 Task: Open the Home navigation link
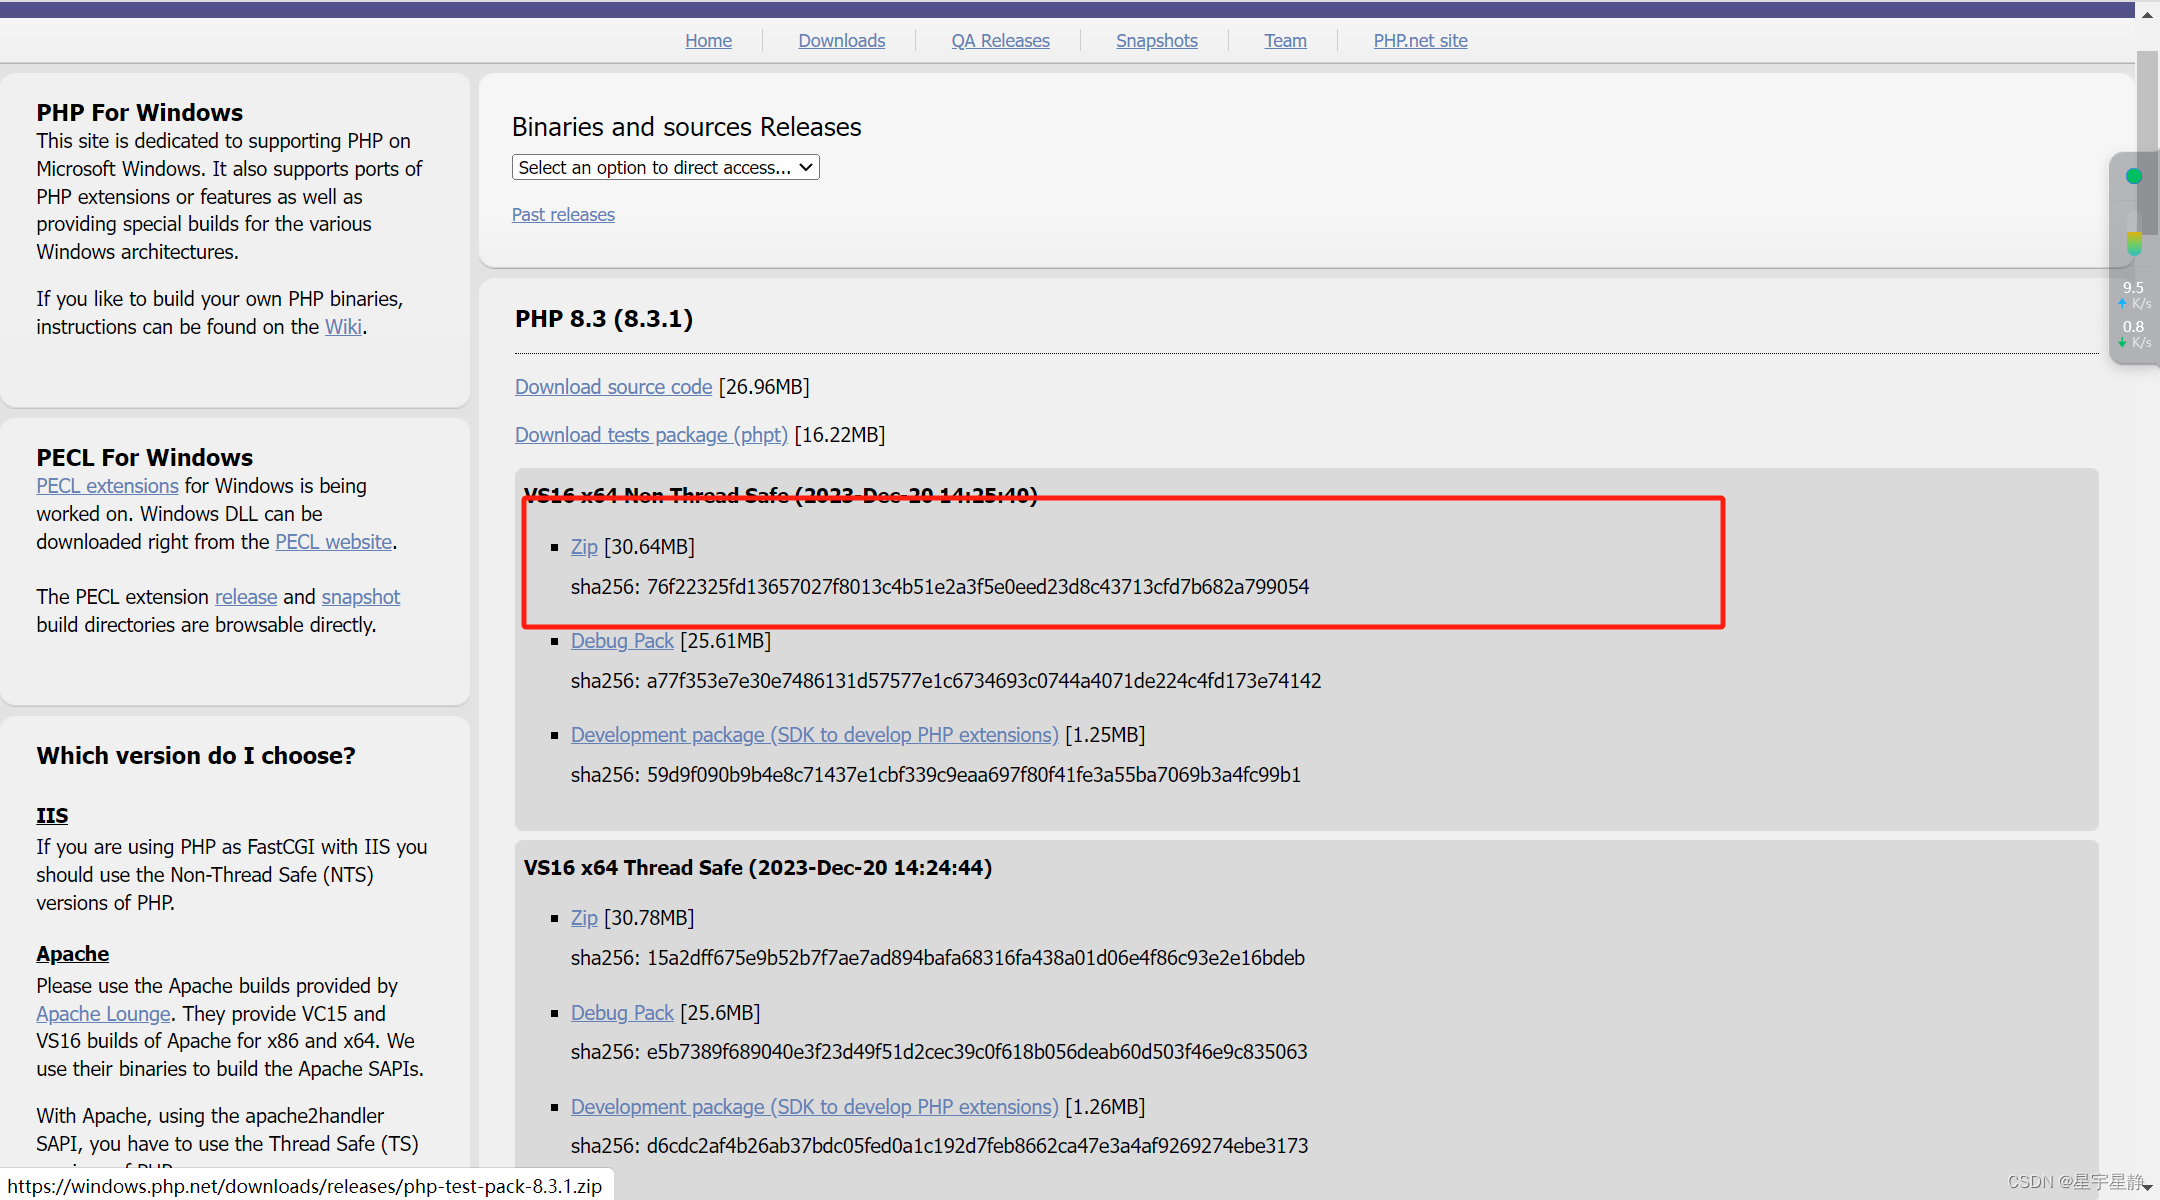(708, 41)
